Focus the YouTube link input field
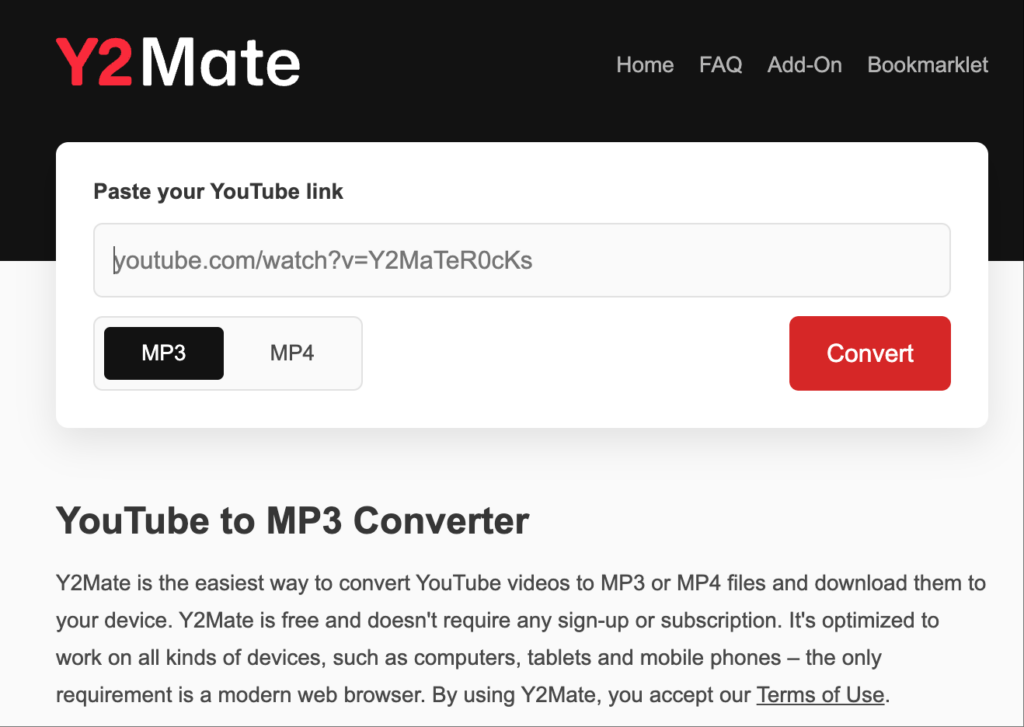The height and width of the screenshot is (727, 1024). (522, 260)
